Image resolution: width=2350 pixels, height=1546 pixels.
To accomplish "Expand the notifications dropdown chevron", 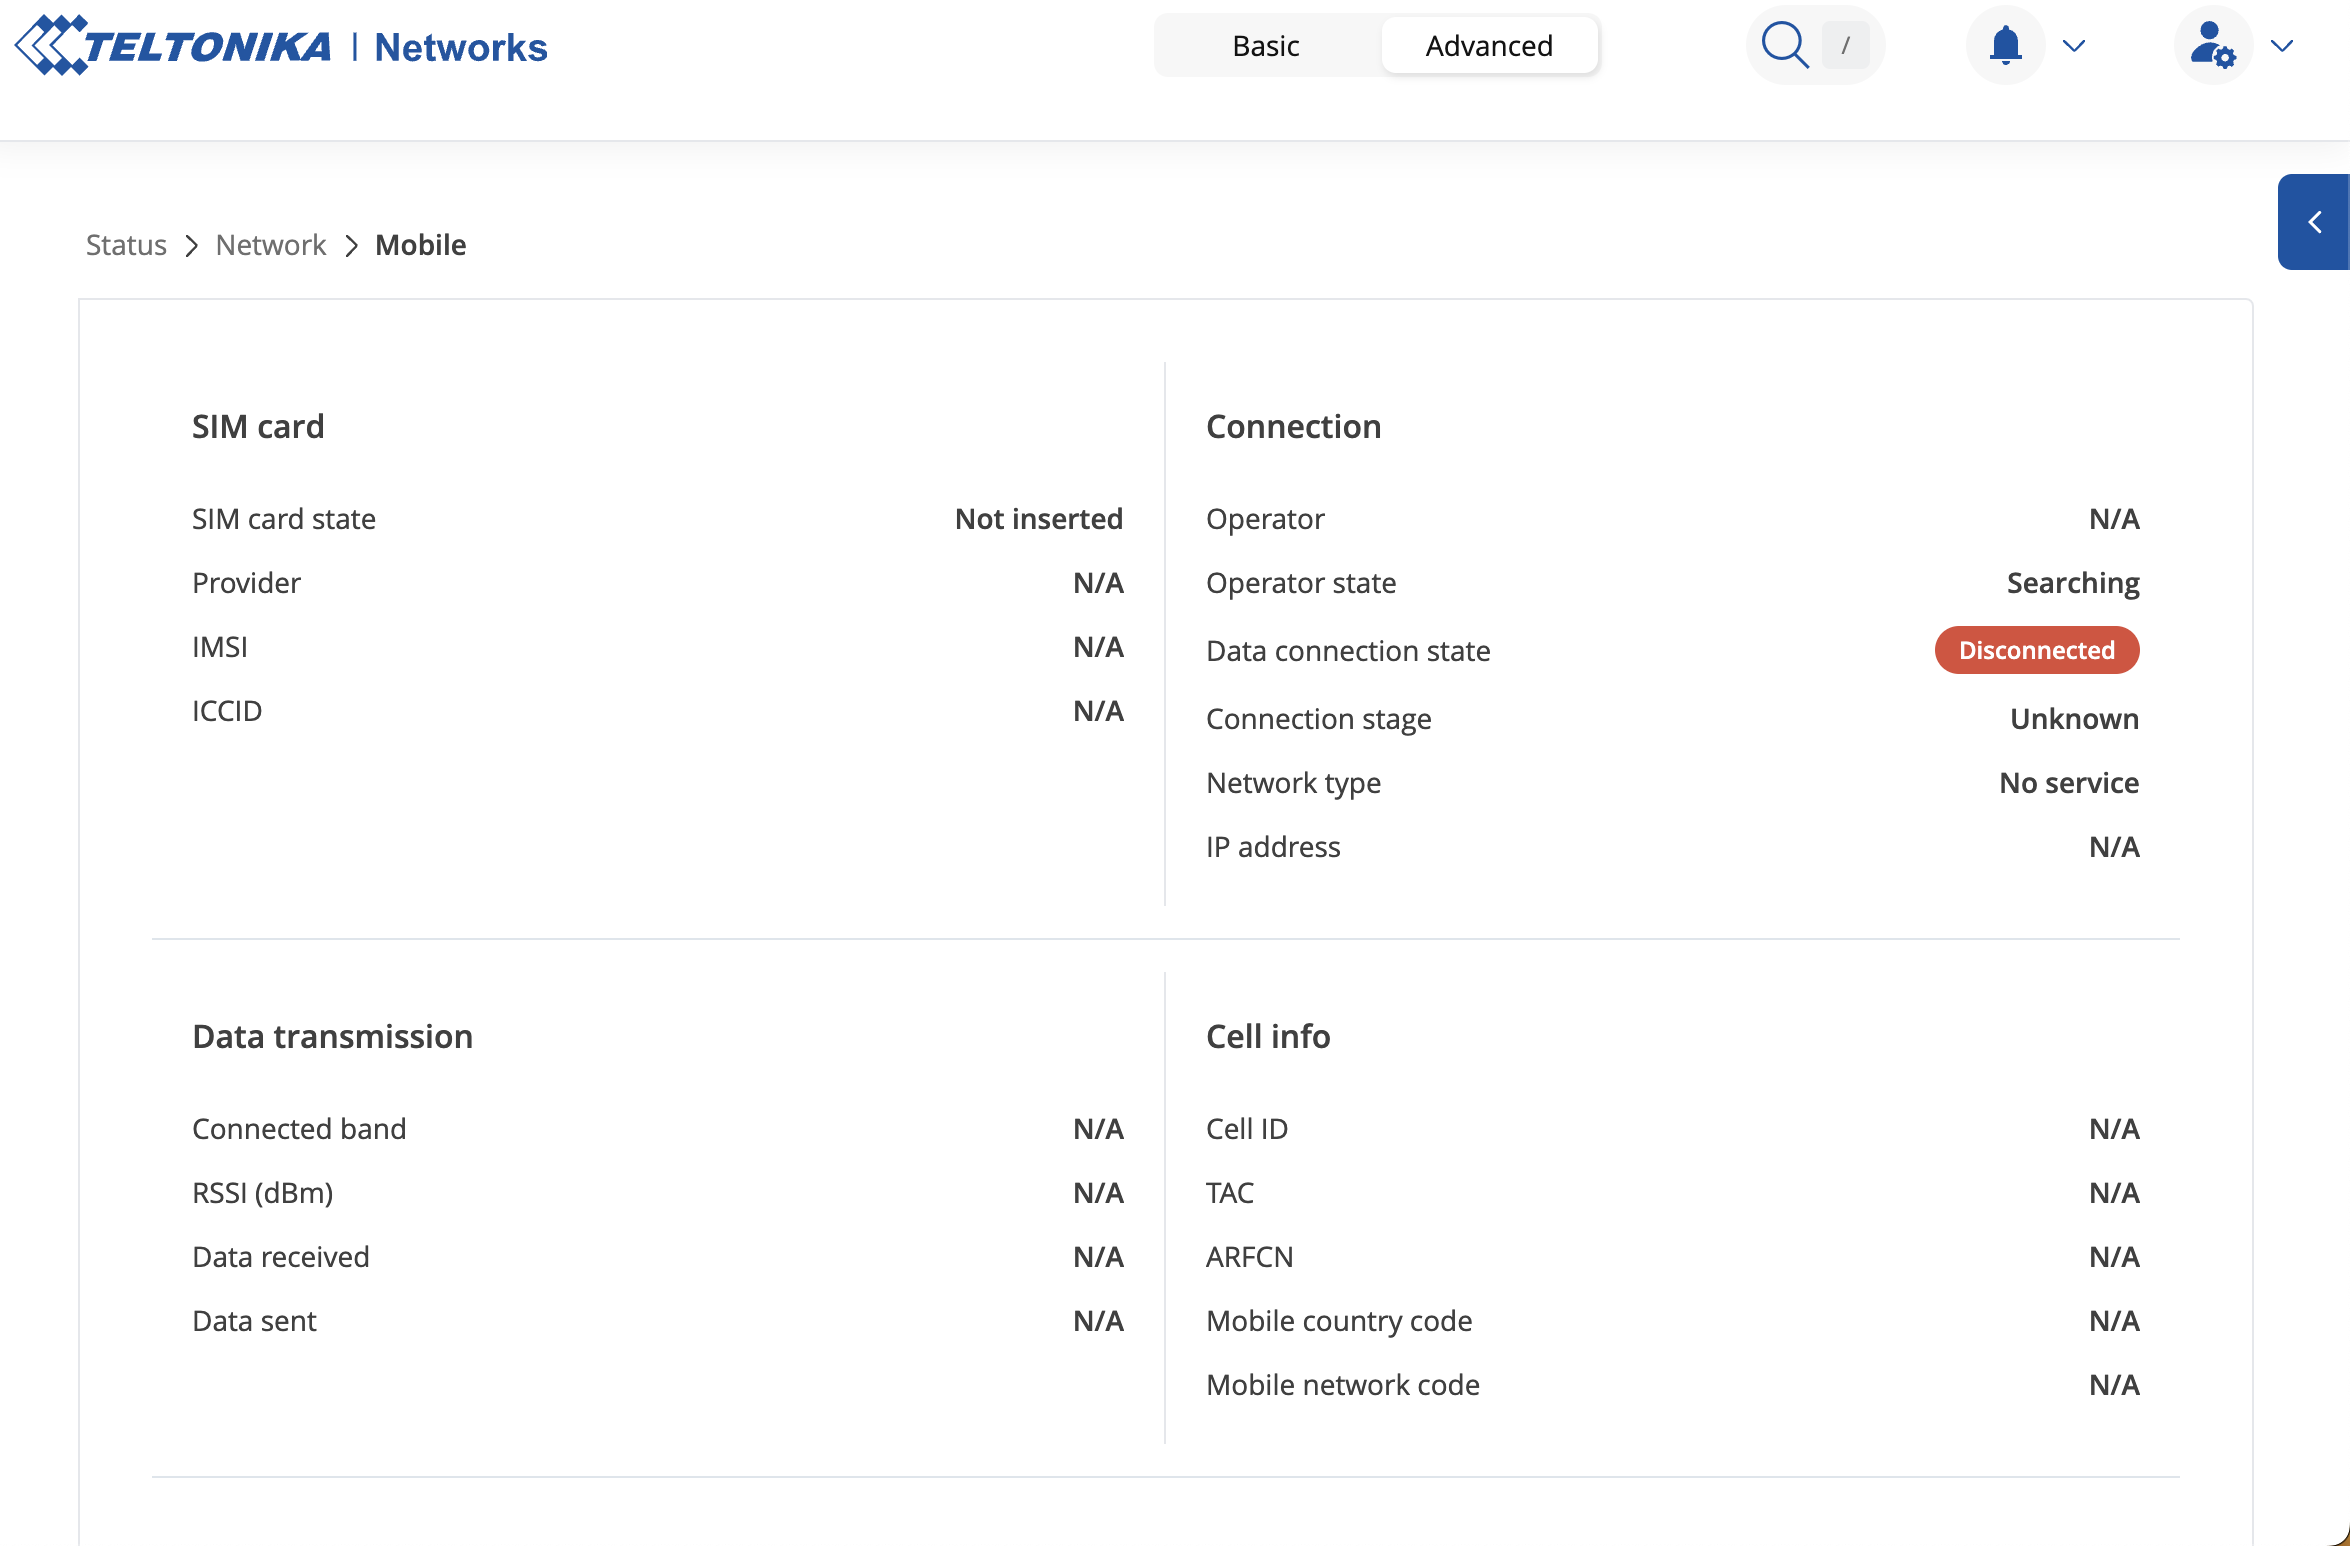I will click(x=2074, y=46).
